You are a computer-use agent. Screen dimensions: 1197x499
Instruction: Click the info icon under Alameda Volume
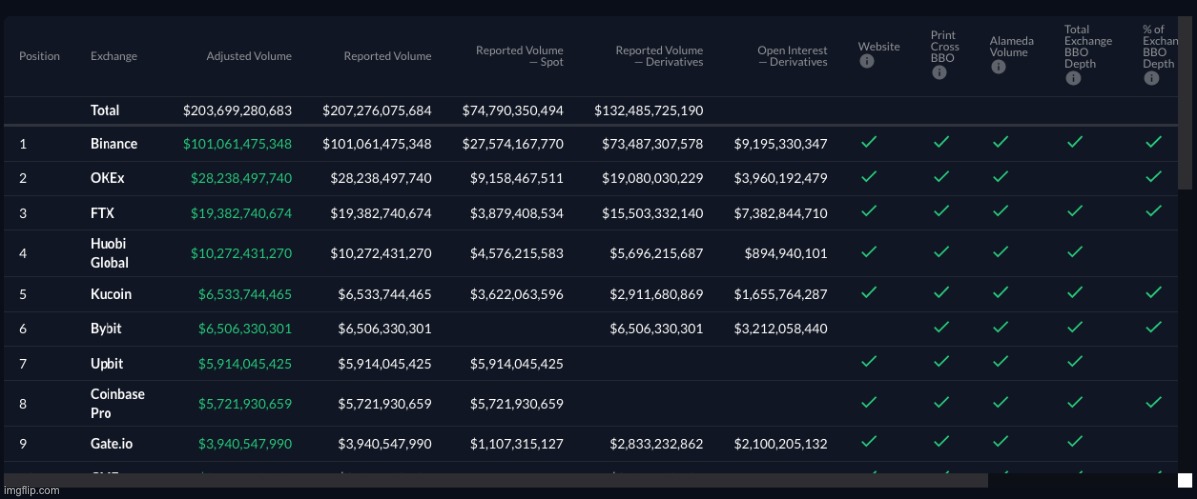(x=998, y=67)
